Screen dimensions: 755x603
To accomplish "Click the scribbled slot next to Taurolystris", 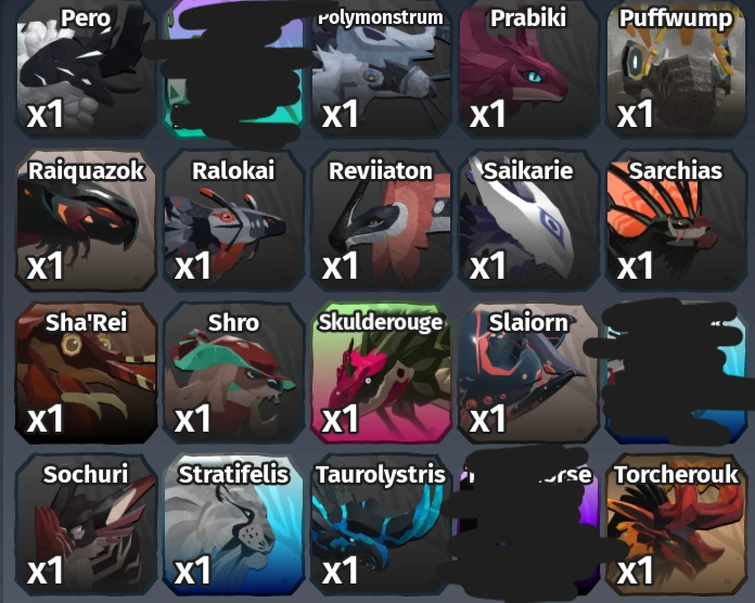I will [528, 524].
